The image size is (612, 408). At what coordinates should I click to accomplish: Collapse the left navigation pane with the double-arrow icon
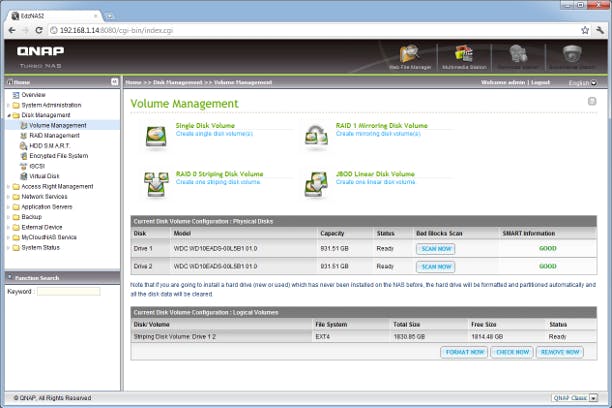point(114,82)
